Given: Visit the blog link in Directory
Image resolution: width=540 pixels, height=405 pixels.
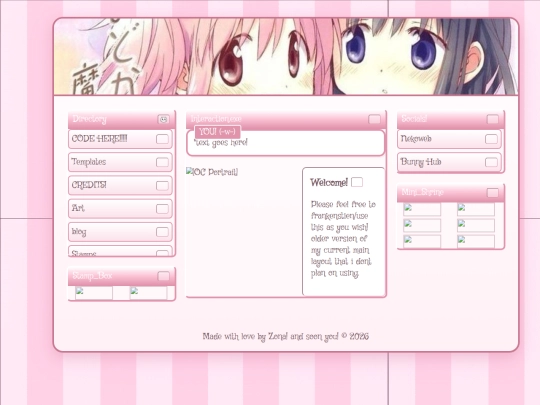Looking at the screenshot, I should (x=120, y=232).
